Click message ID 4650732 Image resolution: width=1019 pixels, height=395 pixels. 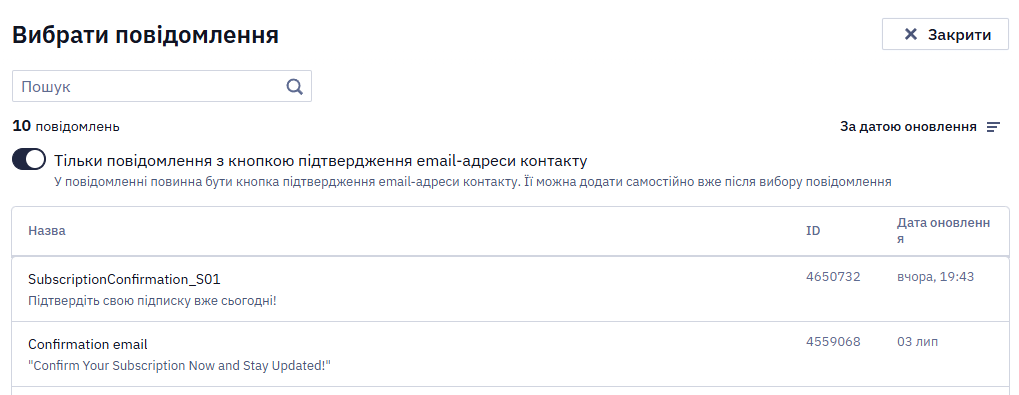point(833,277)
